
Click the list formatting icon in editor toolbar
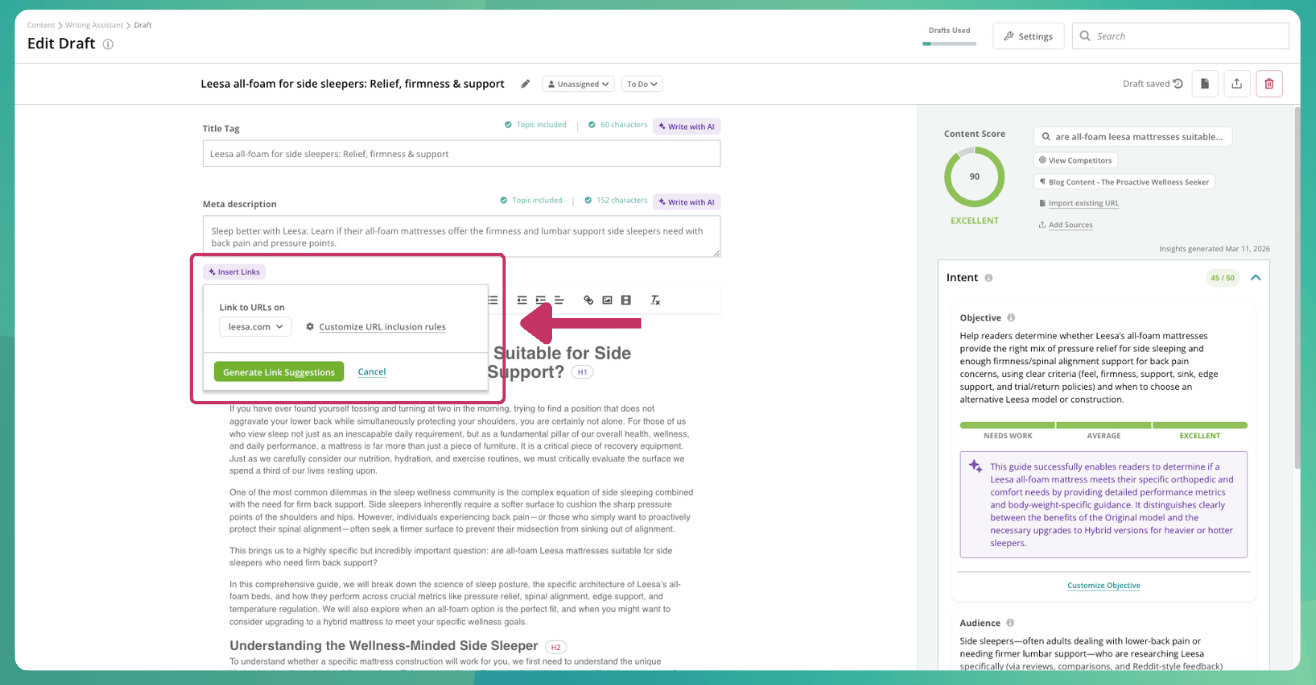pyautogui.click(x=493, y=300)
